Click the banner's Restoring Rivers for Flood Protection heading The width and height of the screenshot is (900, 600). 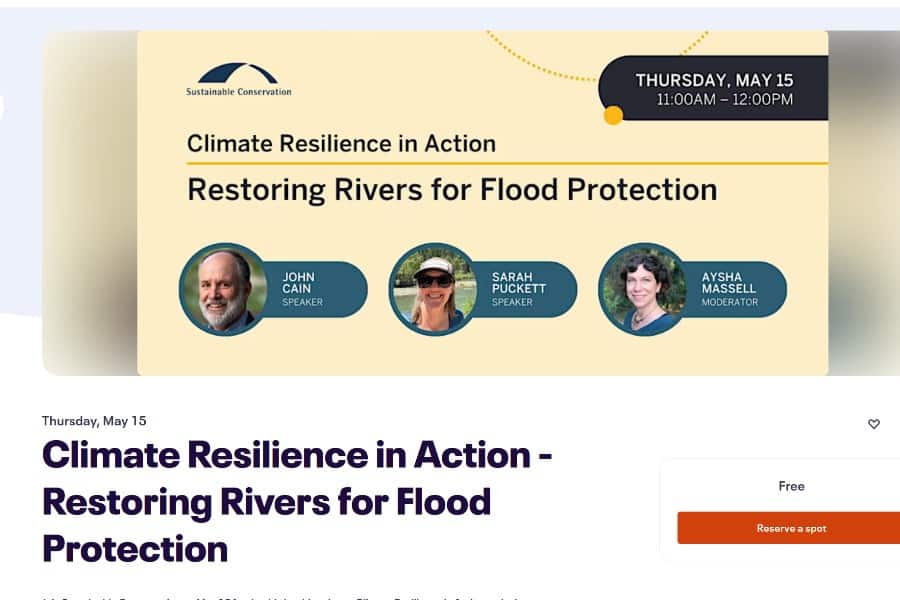coord(452,189)
